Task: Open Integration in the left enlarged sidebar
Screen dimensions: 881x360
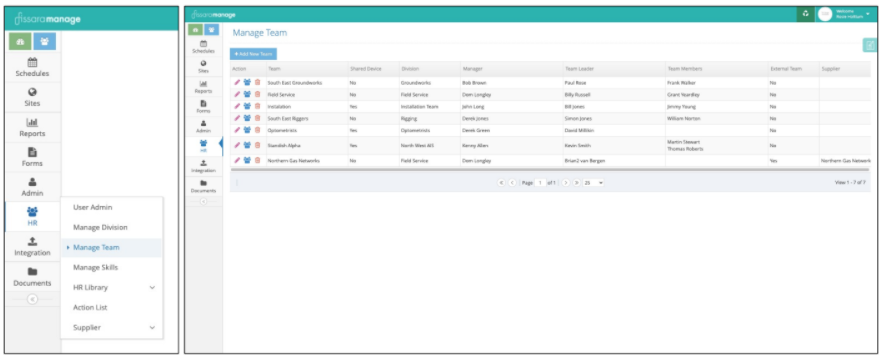Action: tap(32, 247)
